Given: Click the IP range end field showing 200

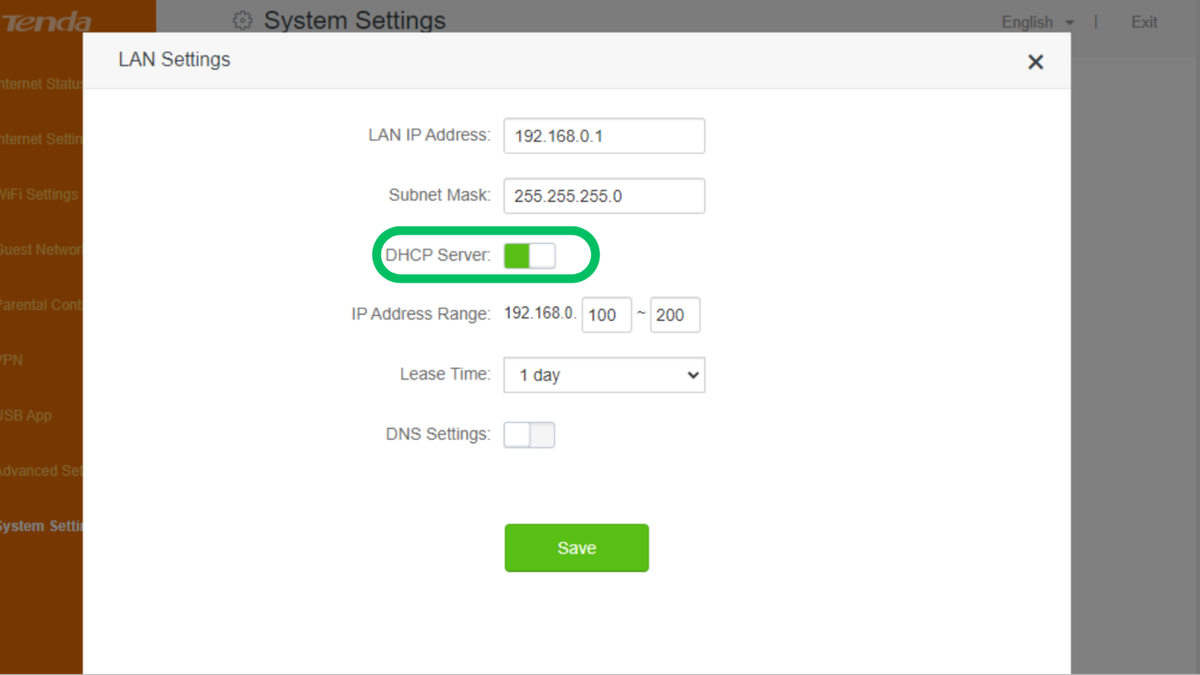Looking at the screenshot, I should pos(675,314).
